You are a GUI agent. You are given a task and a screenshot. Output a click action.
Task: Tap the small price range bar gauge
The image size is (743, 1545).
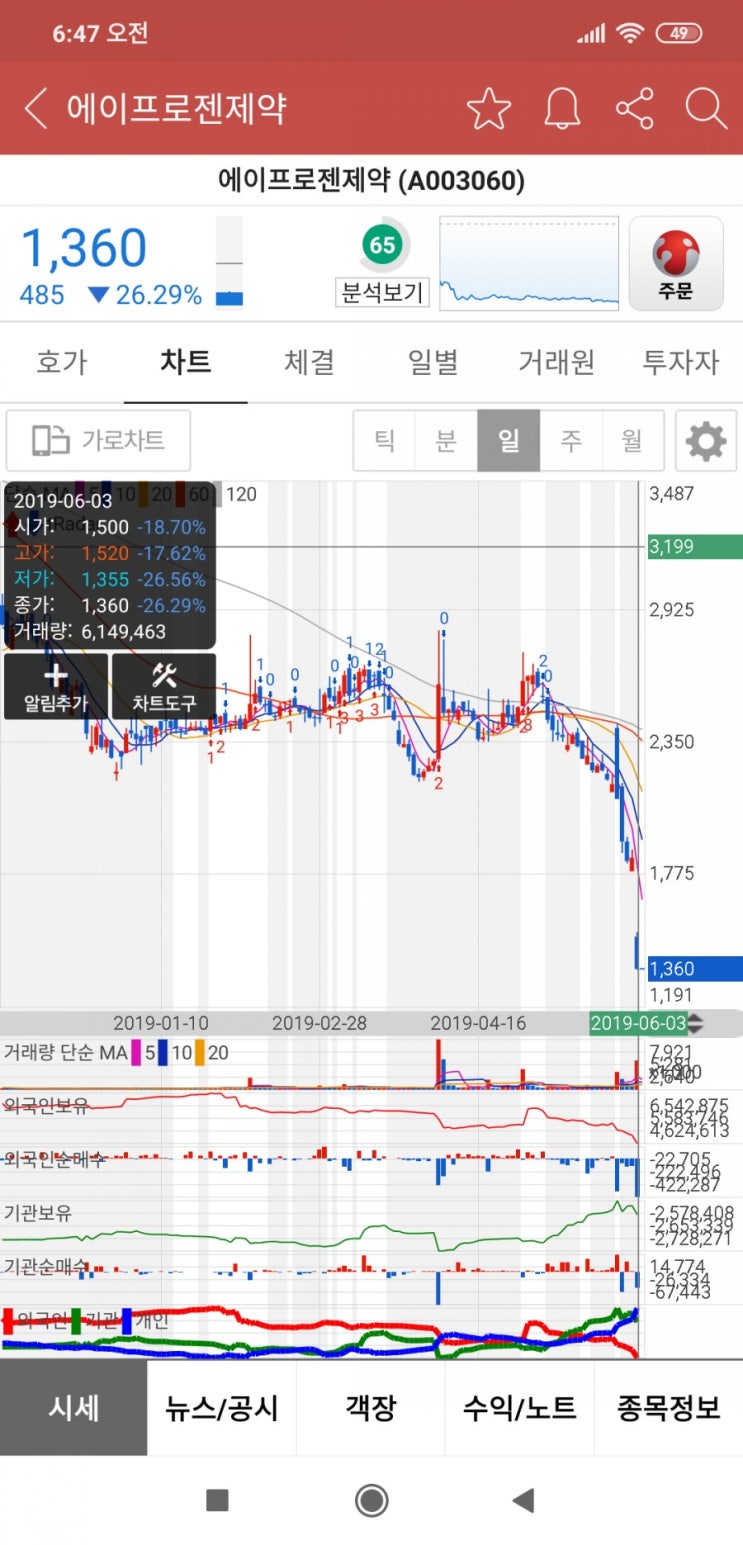click(x=229, y=262)
